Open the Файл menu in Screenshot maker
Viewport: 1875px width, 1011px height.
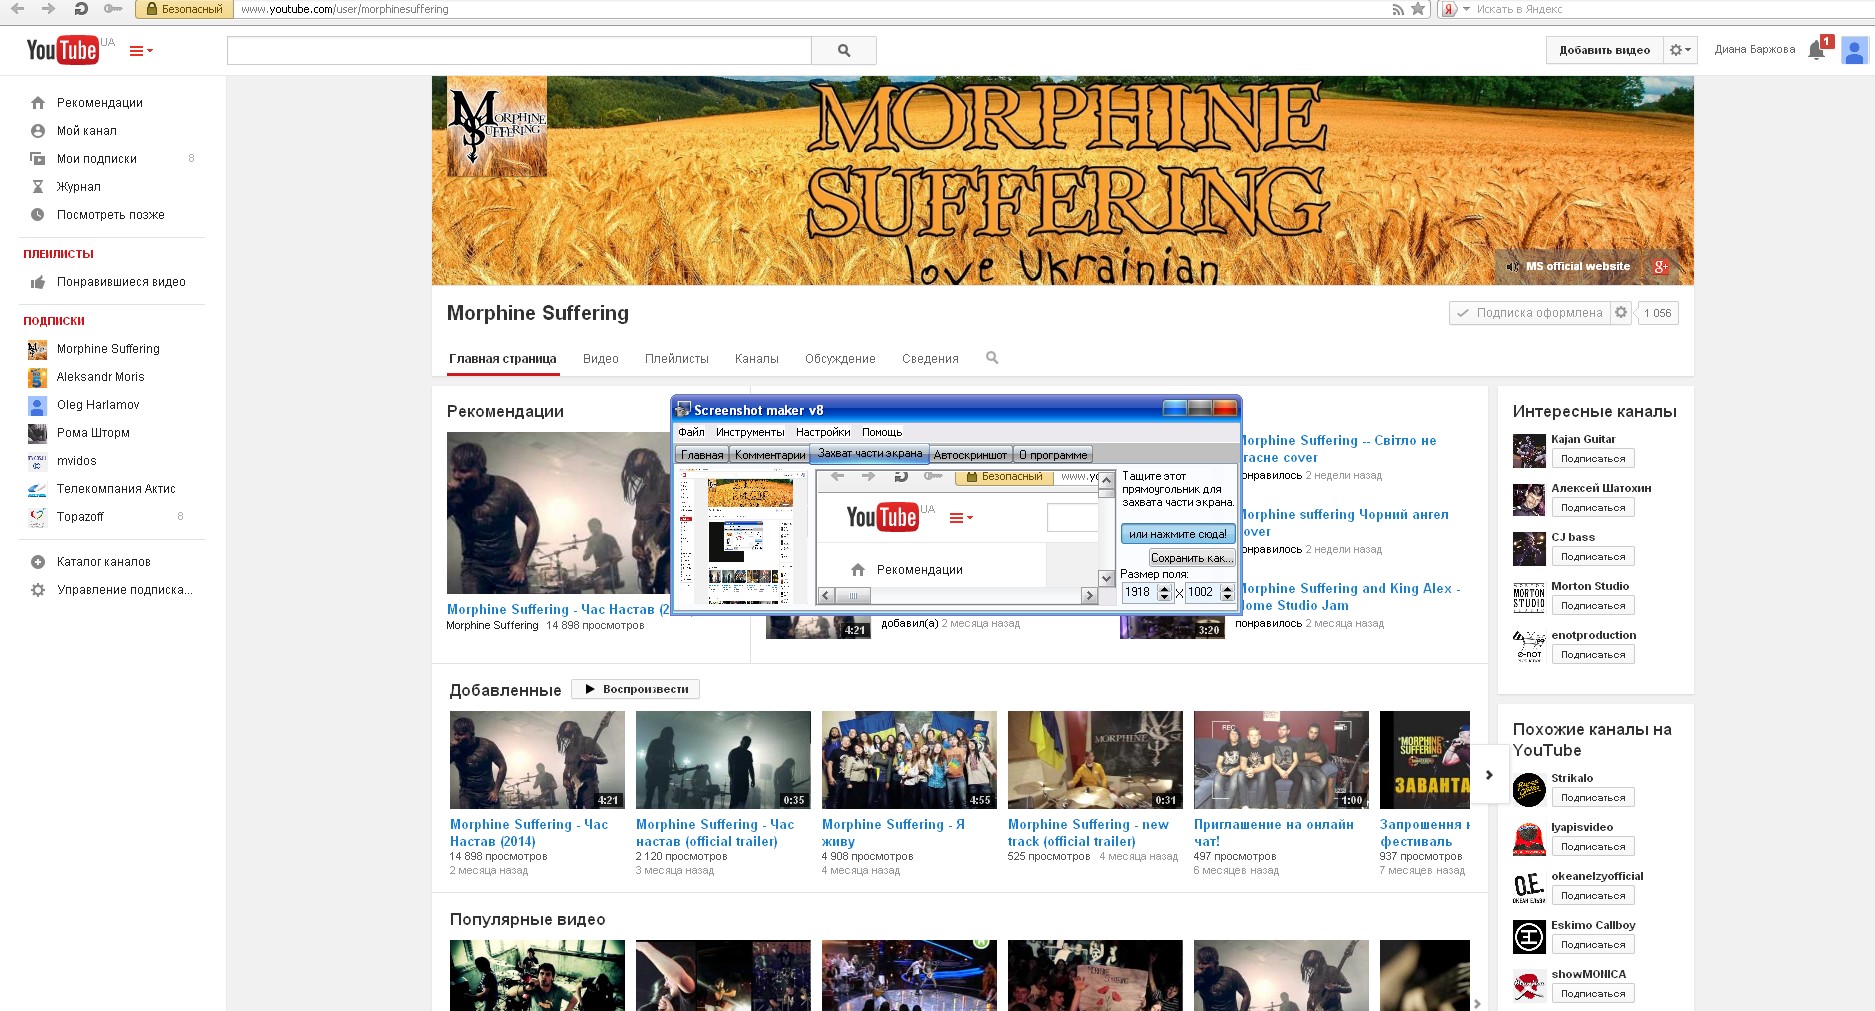[x=691, y=432]
